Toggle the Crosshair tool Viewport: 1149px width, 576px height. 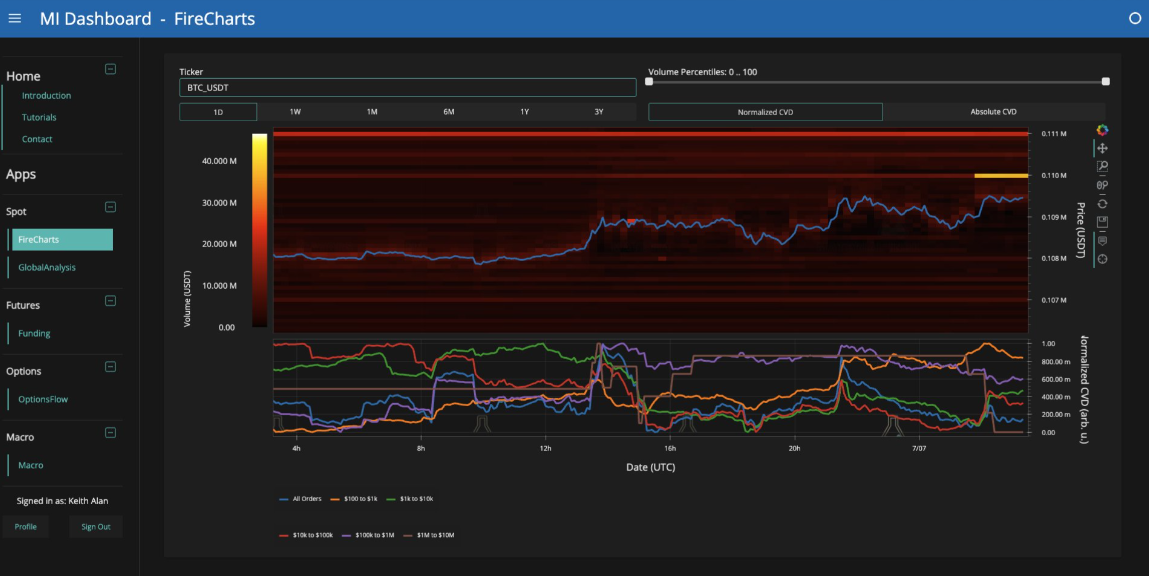tap(1102, 259)
